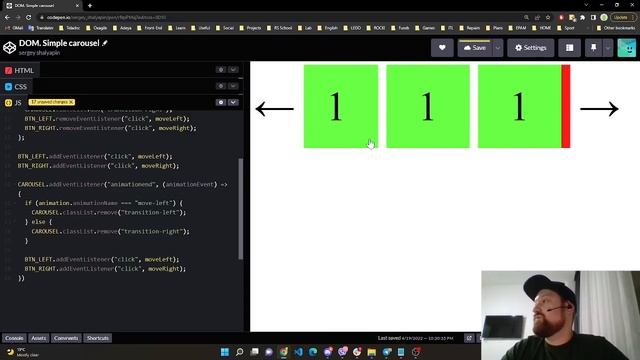The image size is (640, 360).
Task: Open the Projects bookmarks folder
Action: pos(251,28)
